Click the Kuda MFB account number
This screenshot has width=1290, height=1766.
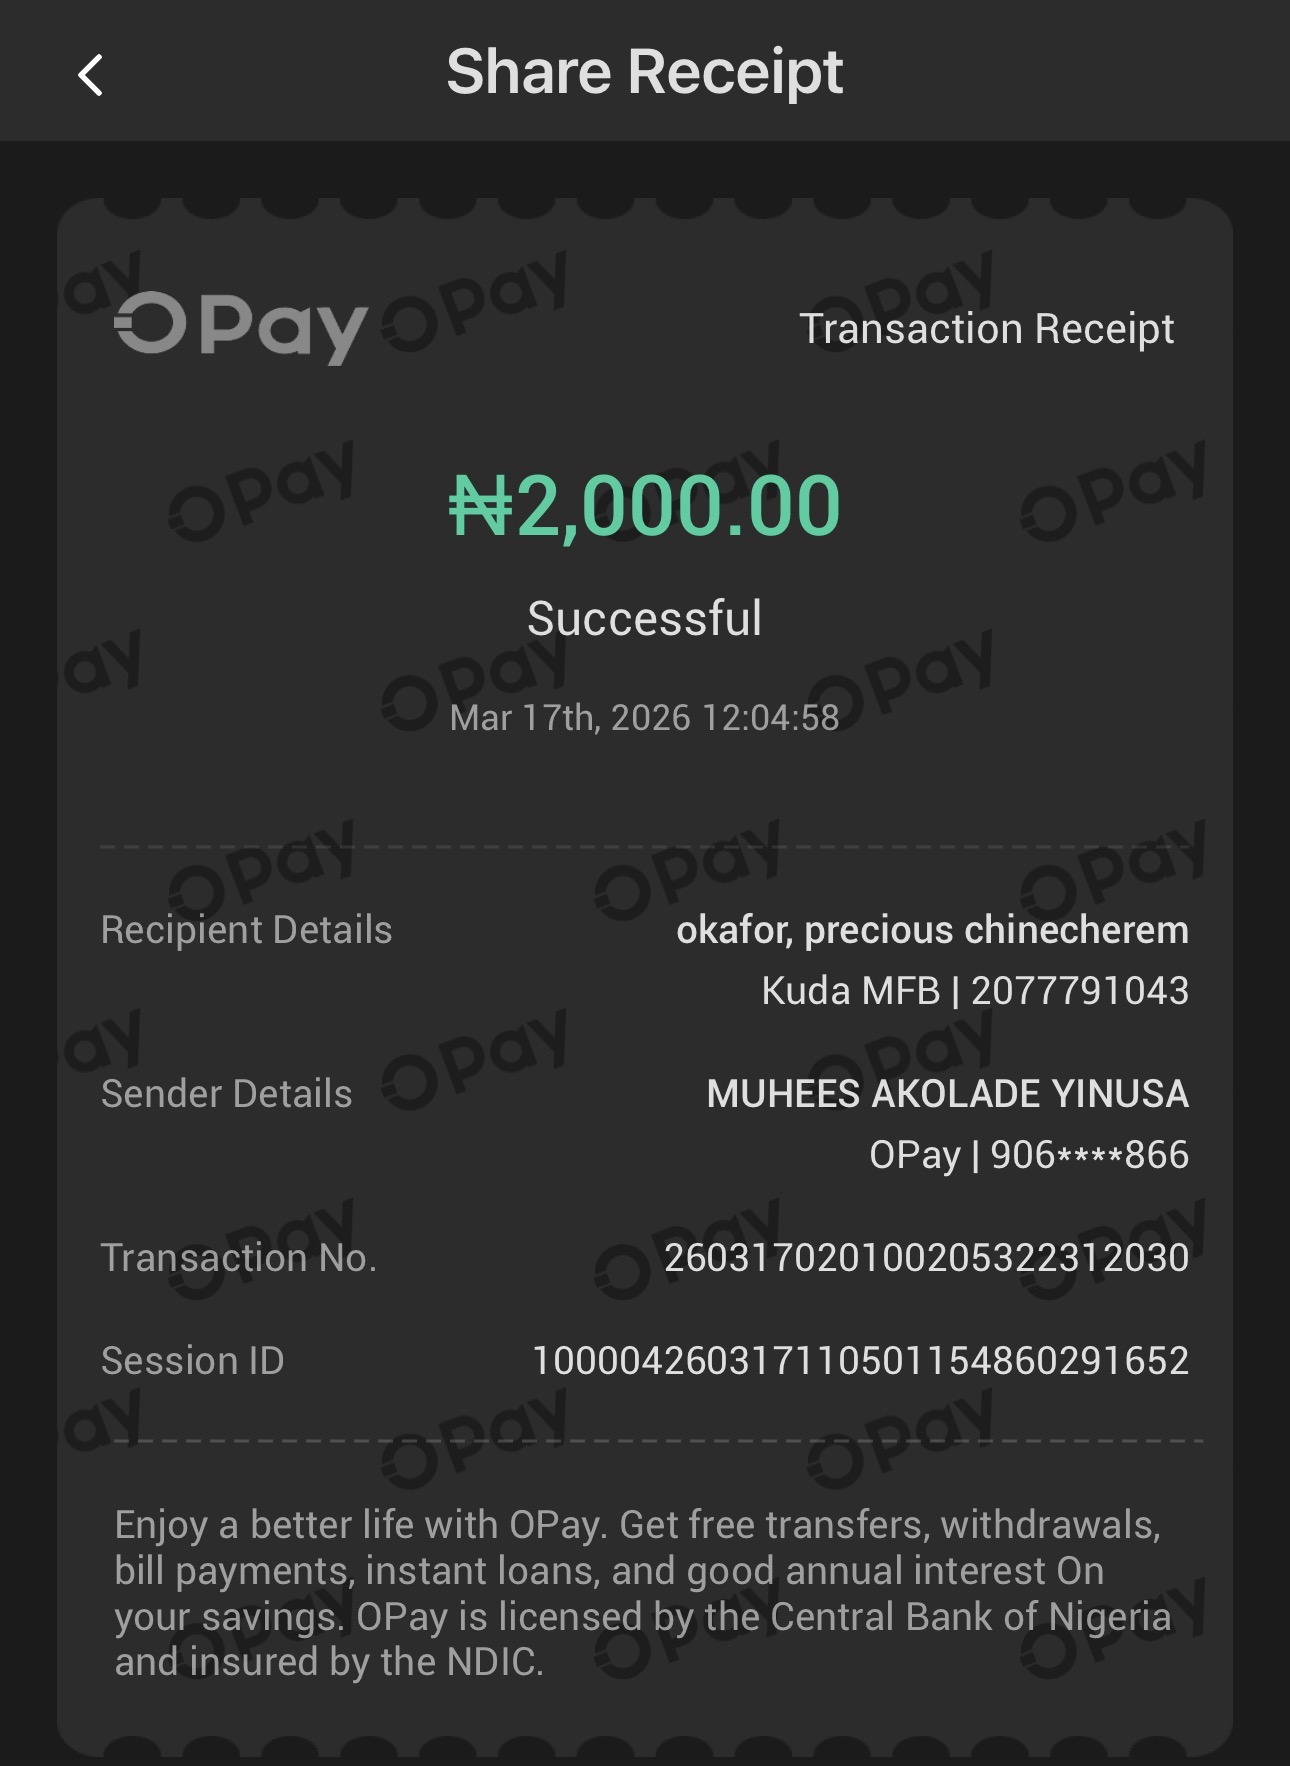(x=975, y=991)
